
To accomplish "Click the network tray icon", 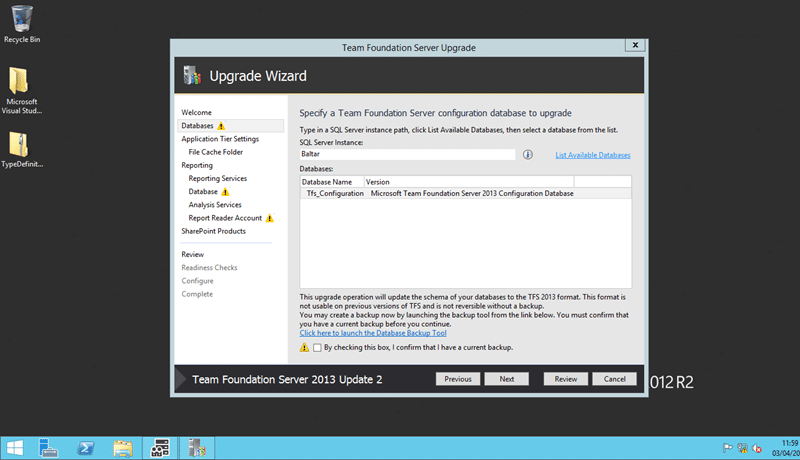I will click(x=742, y=448).
